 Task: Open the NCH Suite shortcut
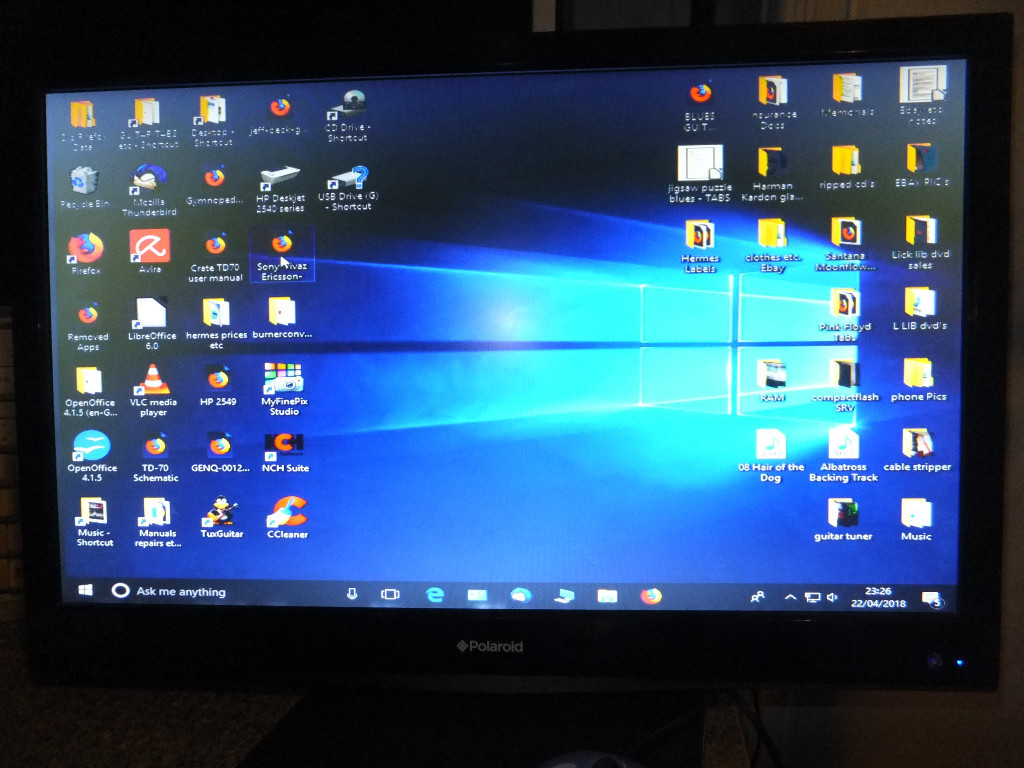285,453
